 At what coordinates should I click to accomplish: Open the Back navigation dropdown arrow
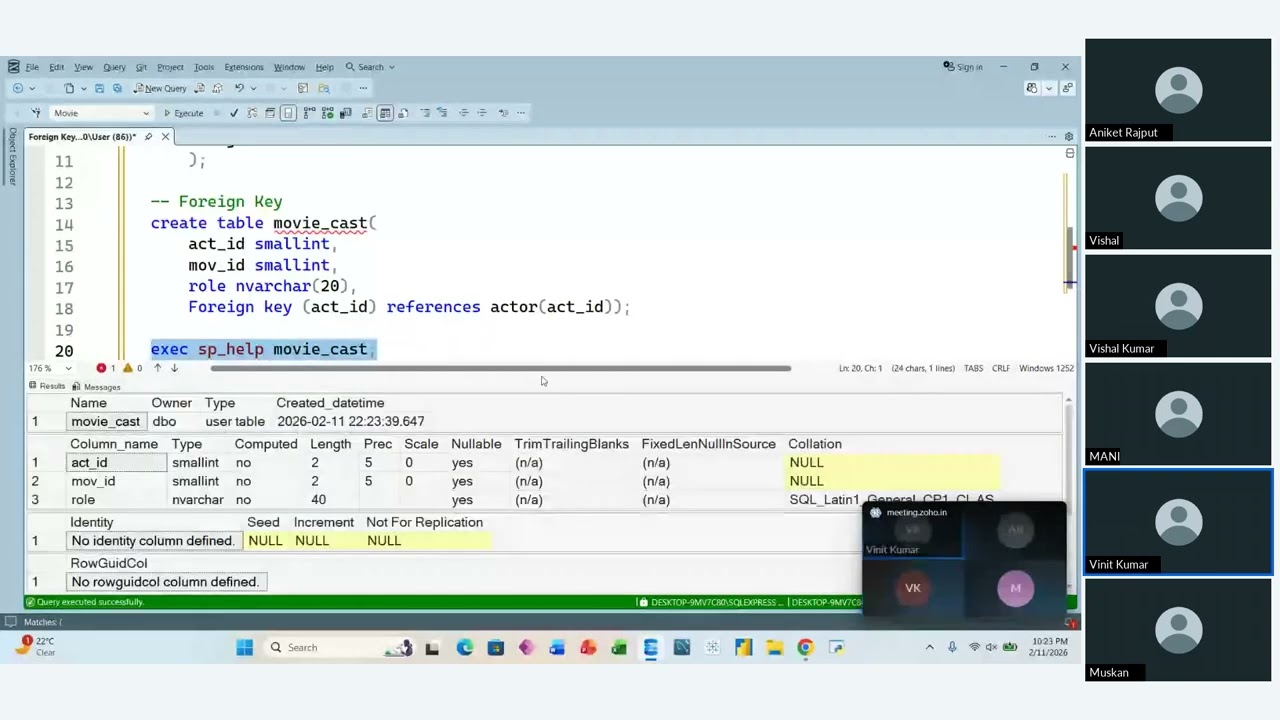tap(32, 88)
